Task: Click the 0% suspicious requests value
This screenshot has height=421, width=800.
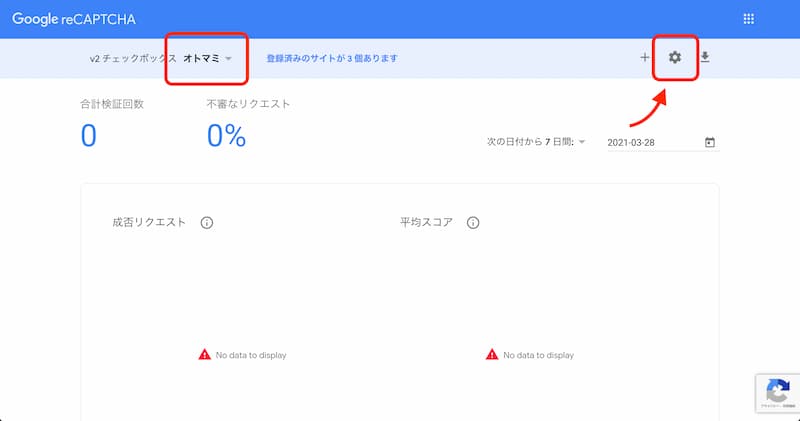Action: [227, 136]
